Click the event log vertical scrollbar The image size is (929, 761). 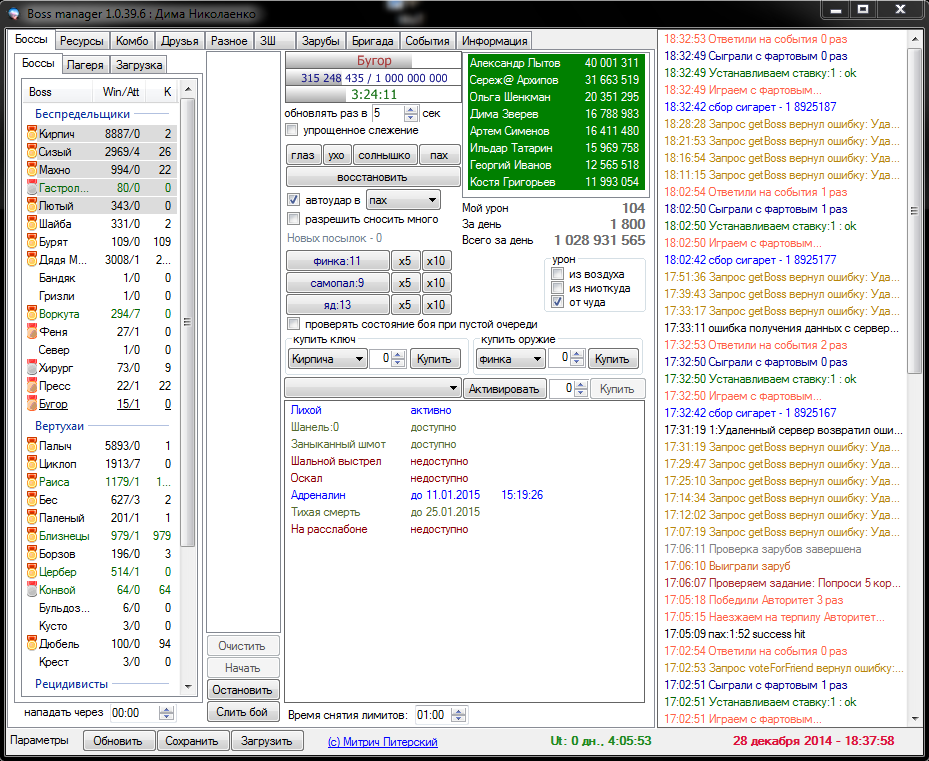[x=914, y=378]
